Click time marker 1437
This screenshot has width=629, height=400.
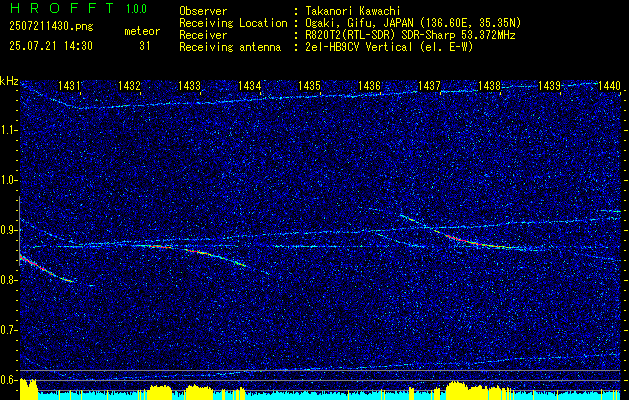429,85
